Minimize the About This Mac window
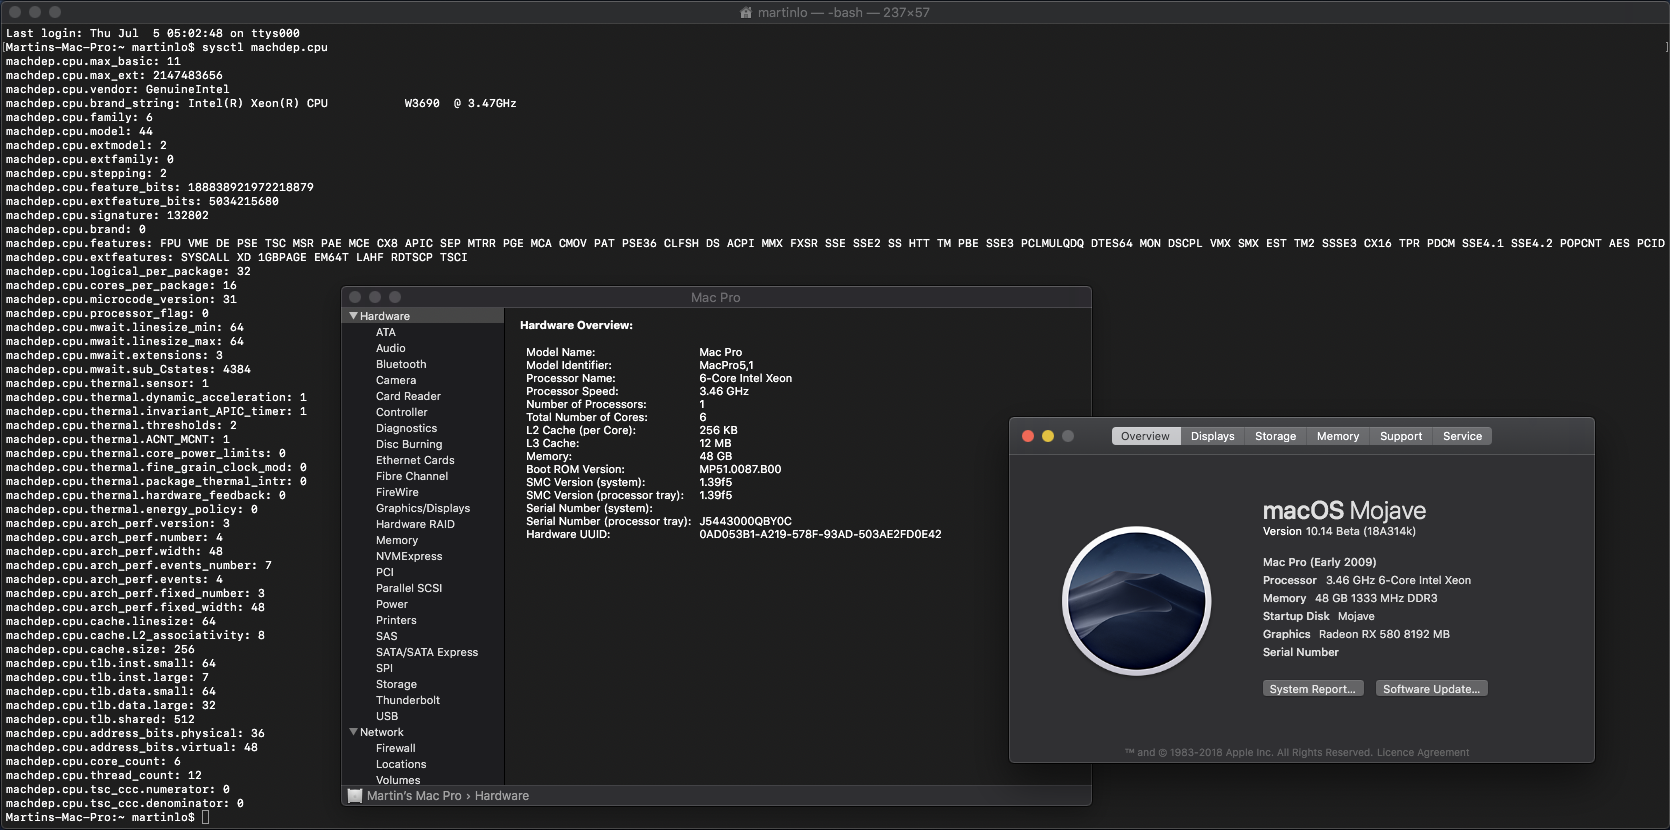 [1048, 436]
